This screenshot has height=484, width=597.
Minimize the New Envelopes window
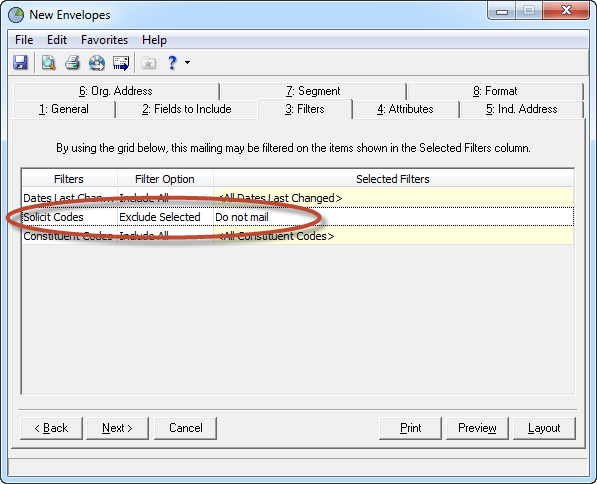tap(502, 11)
